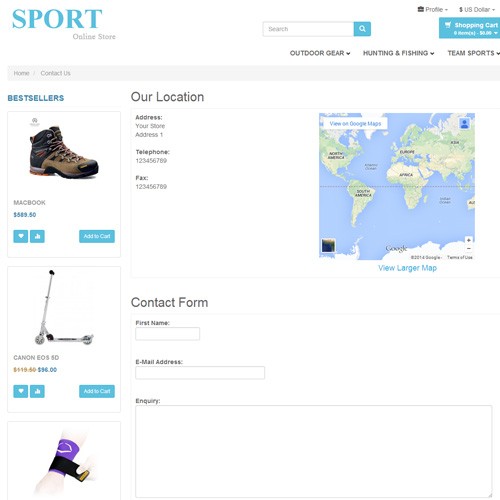This screenshot has width=500, height=500.
Task: Open View on Google Maps link
Action: [x=355, y=124]
